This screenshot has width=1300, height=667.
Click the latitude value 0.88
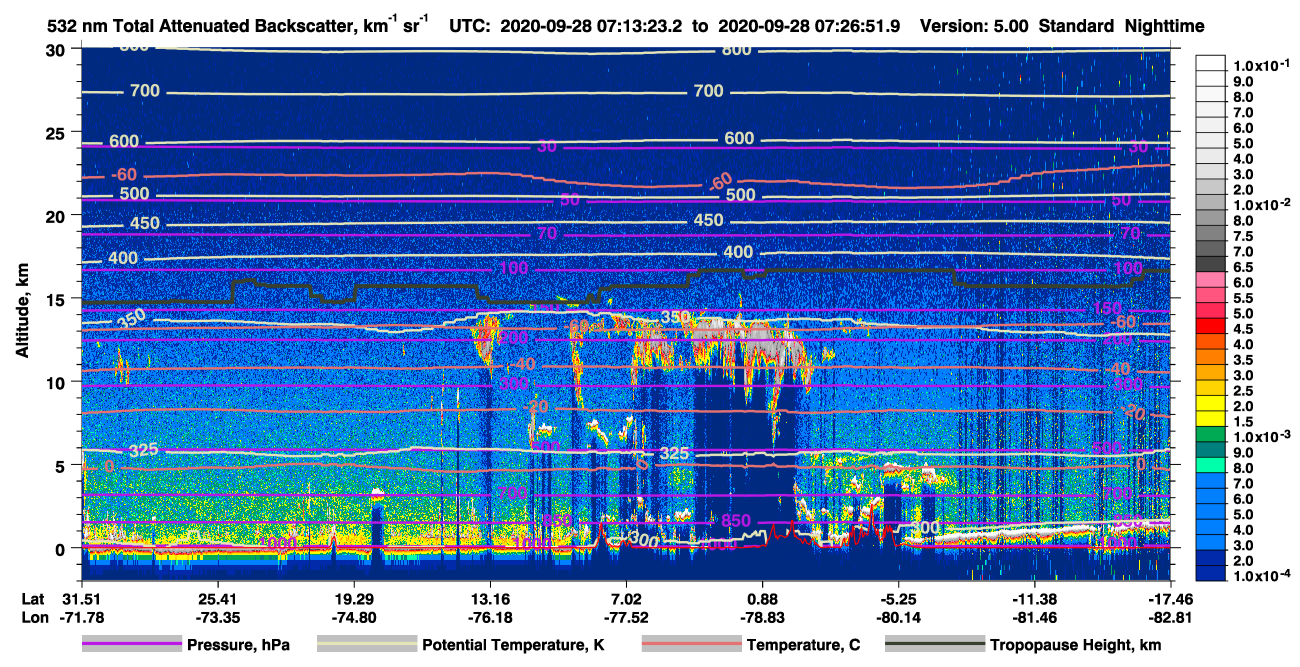point(762,598)
